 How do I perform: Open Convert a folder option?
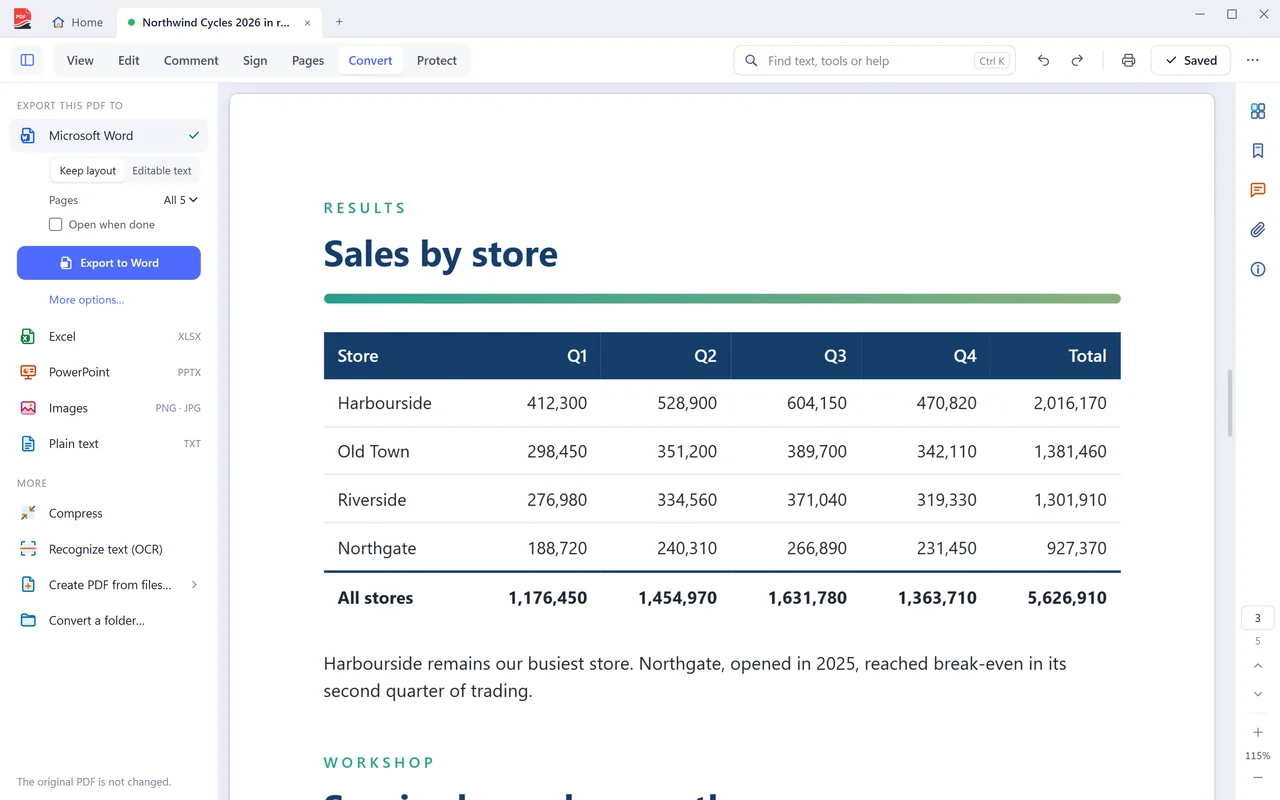(109, 621)
